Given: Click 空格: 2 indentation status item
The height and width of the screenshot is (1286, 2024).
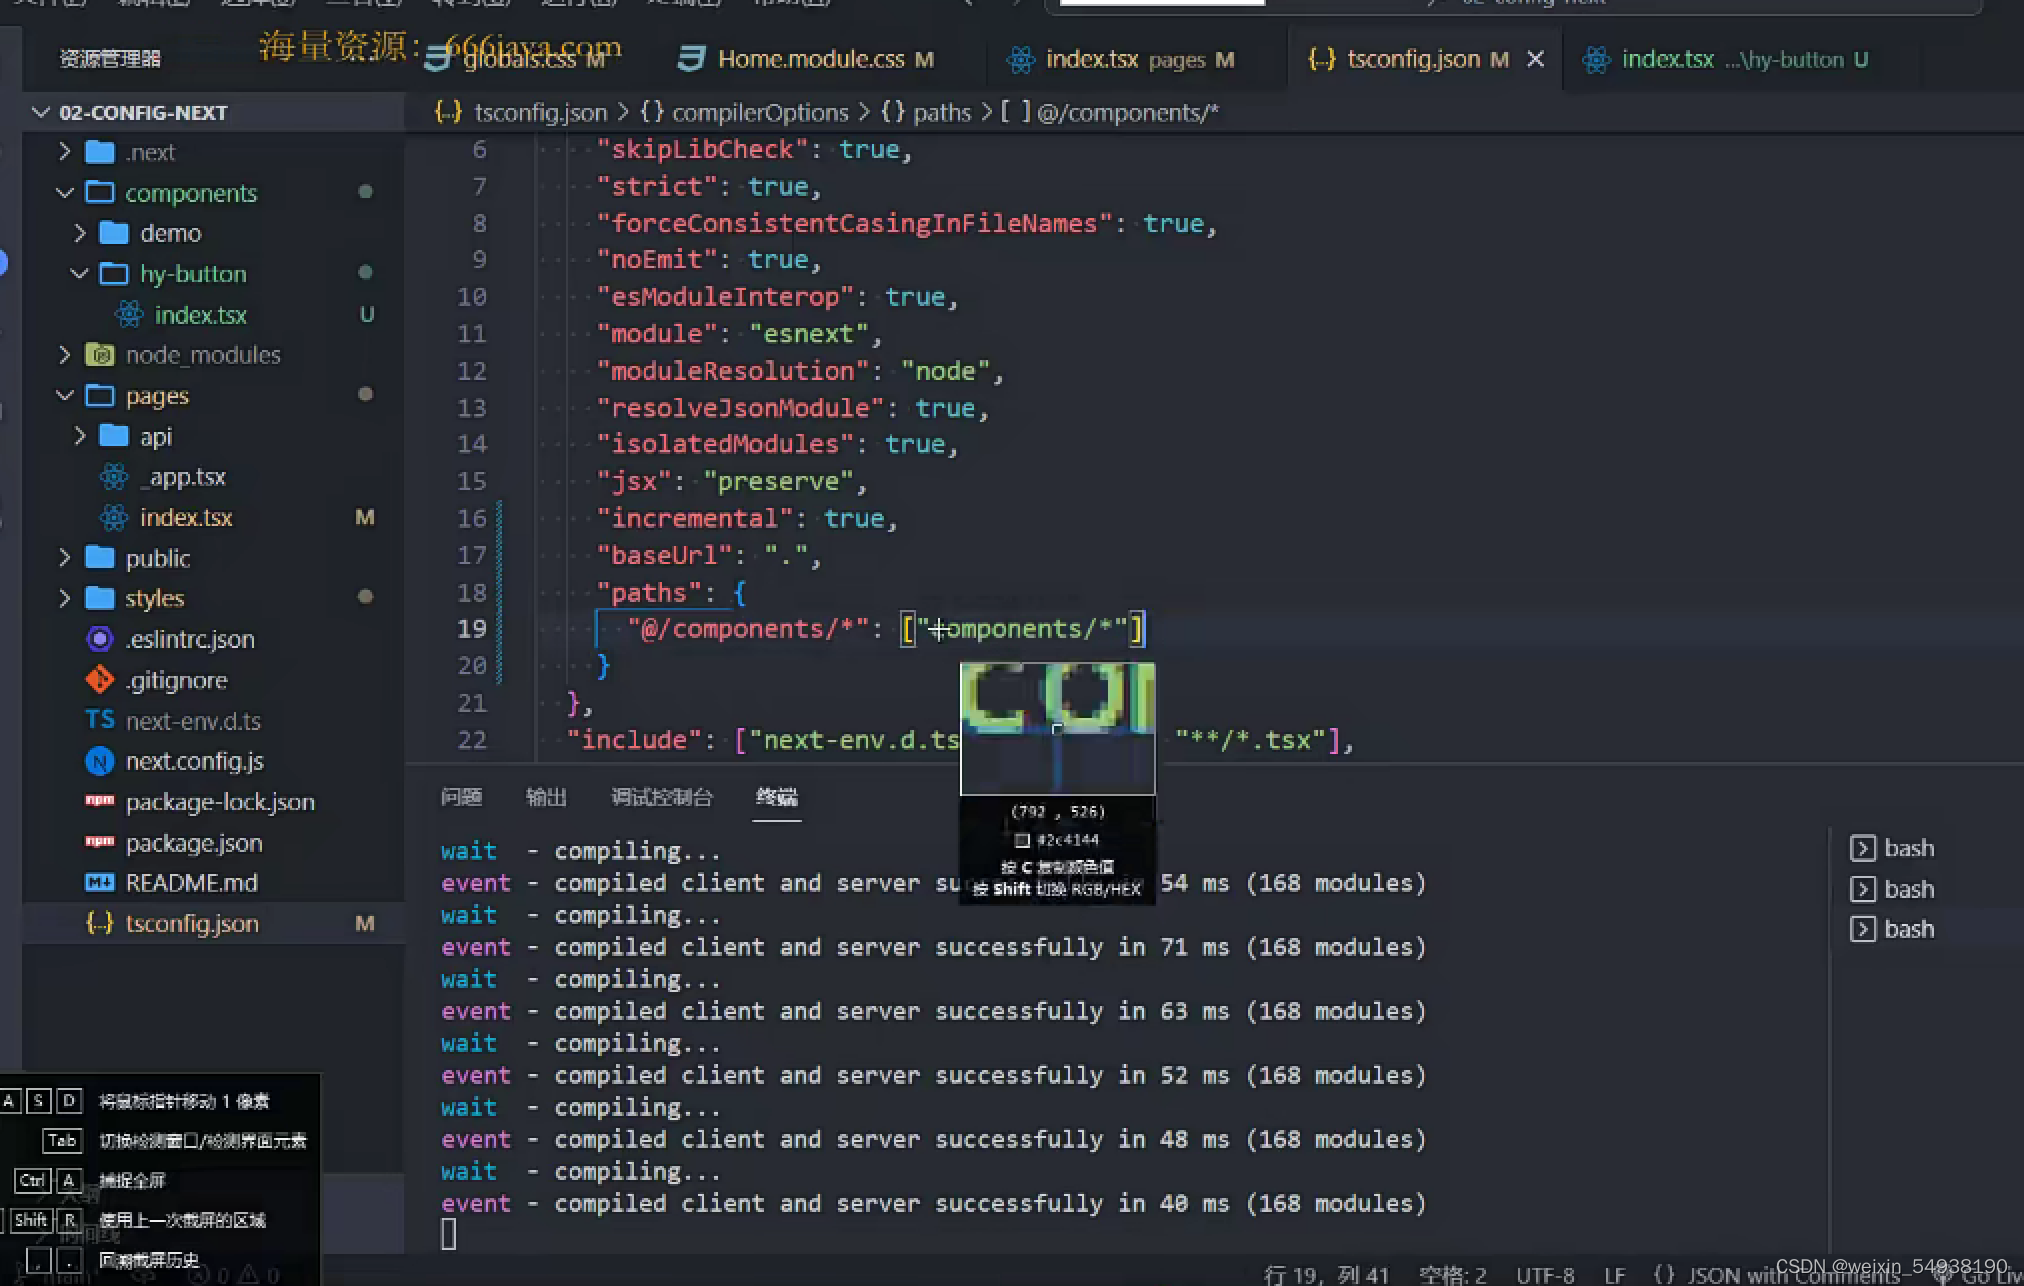Looking at the screenshot, I should (x=1452, y=1275).
